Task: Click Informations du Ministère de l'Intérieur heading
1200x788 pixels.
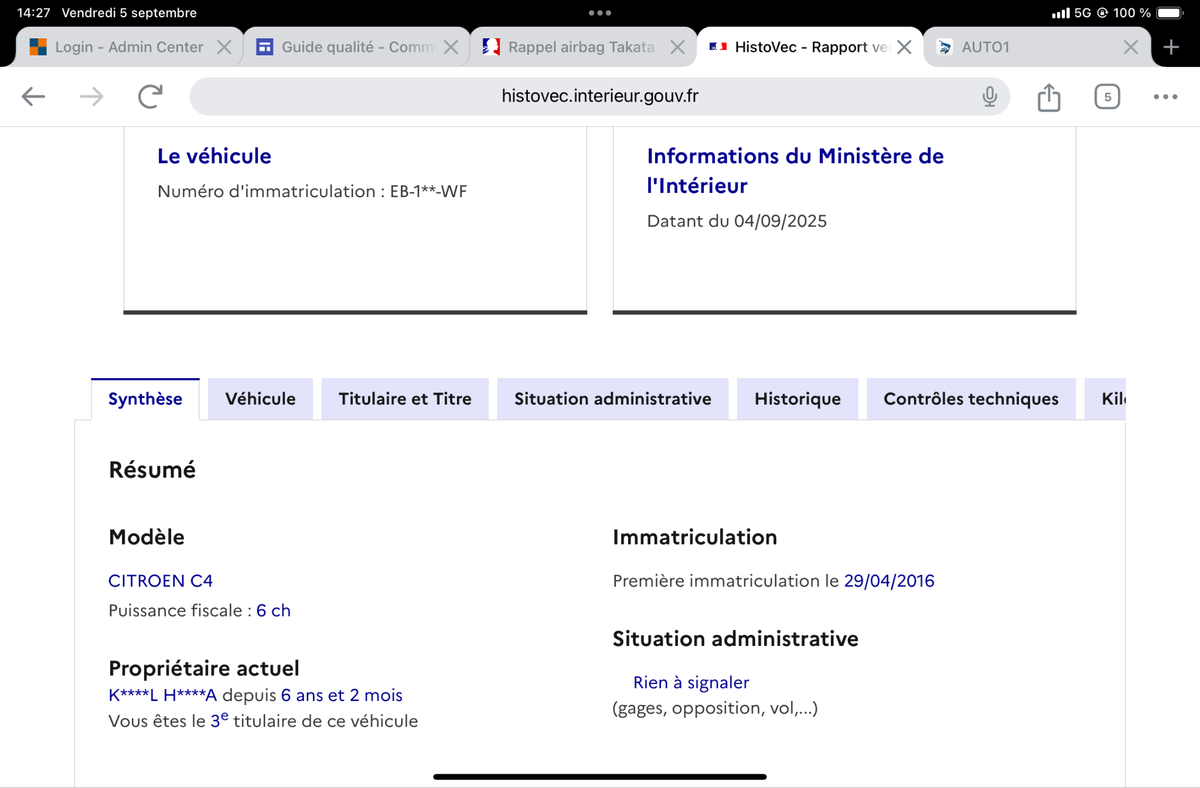Action: [x=795, y=171]
